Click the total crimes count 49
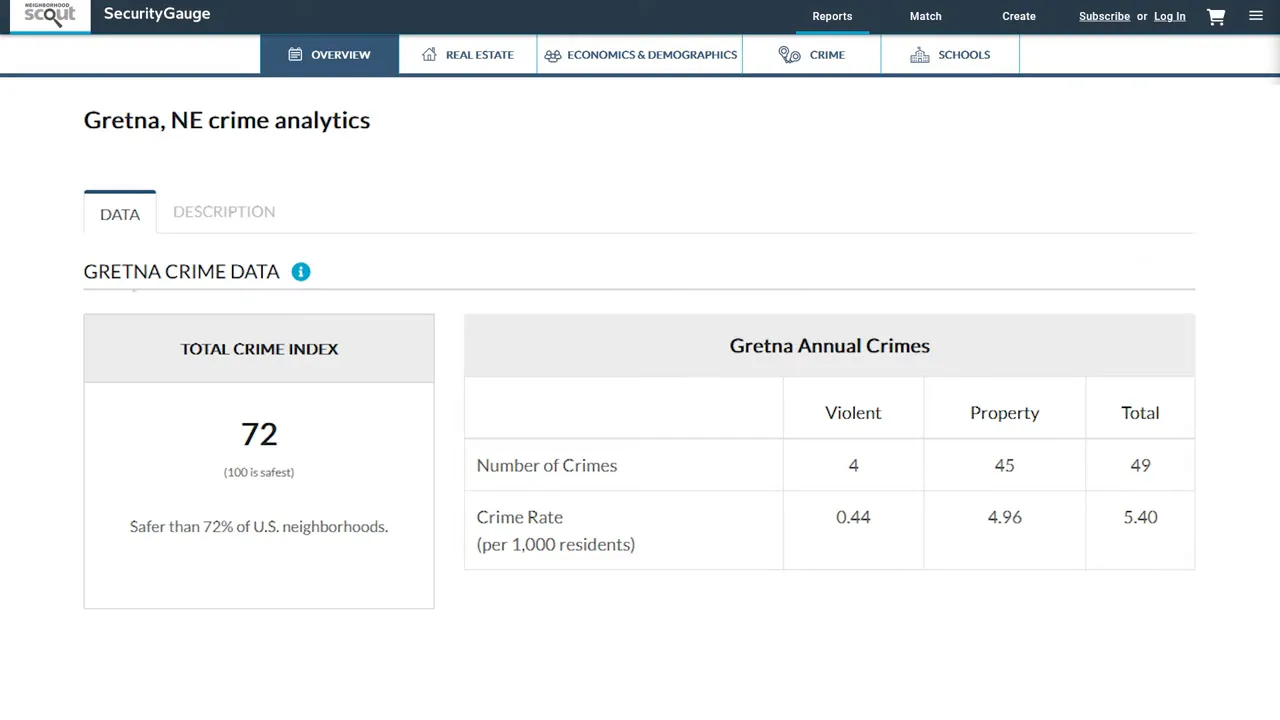 coord(1140,466)
